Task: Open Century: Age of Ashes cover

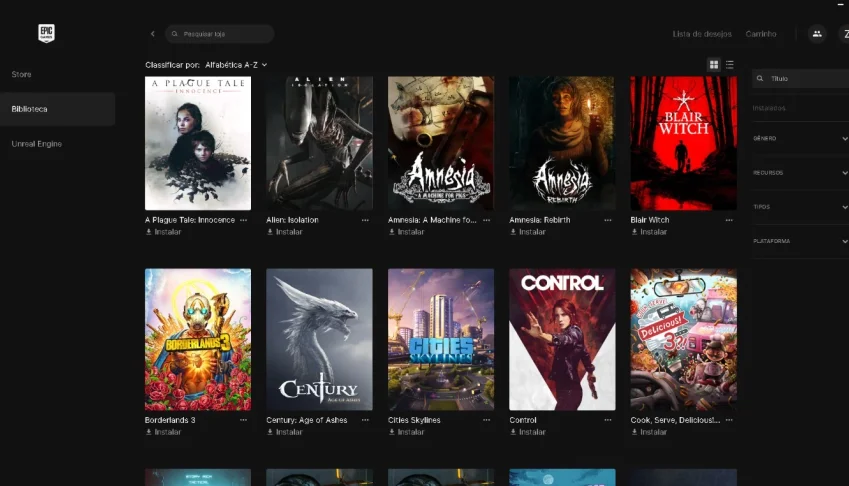Action: tap(319, 339)
